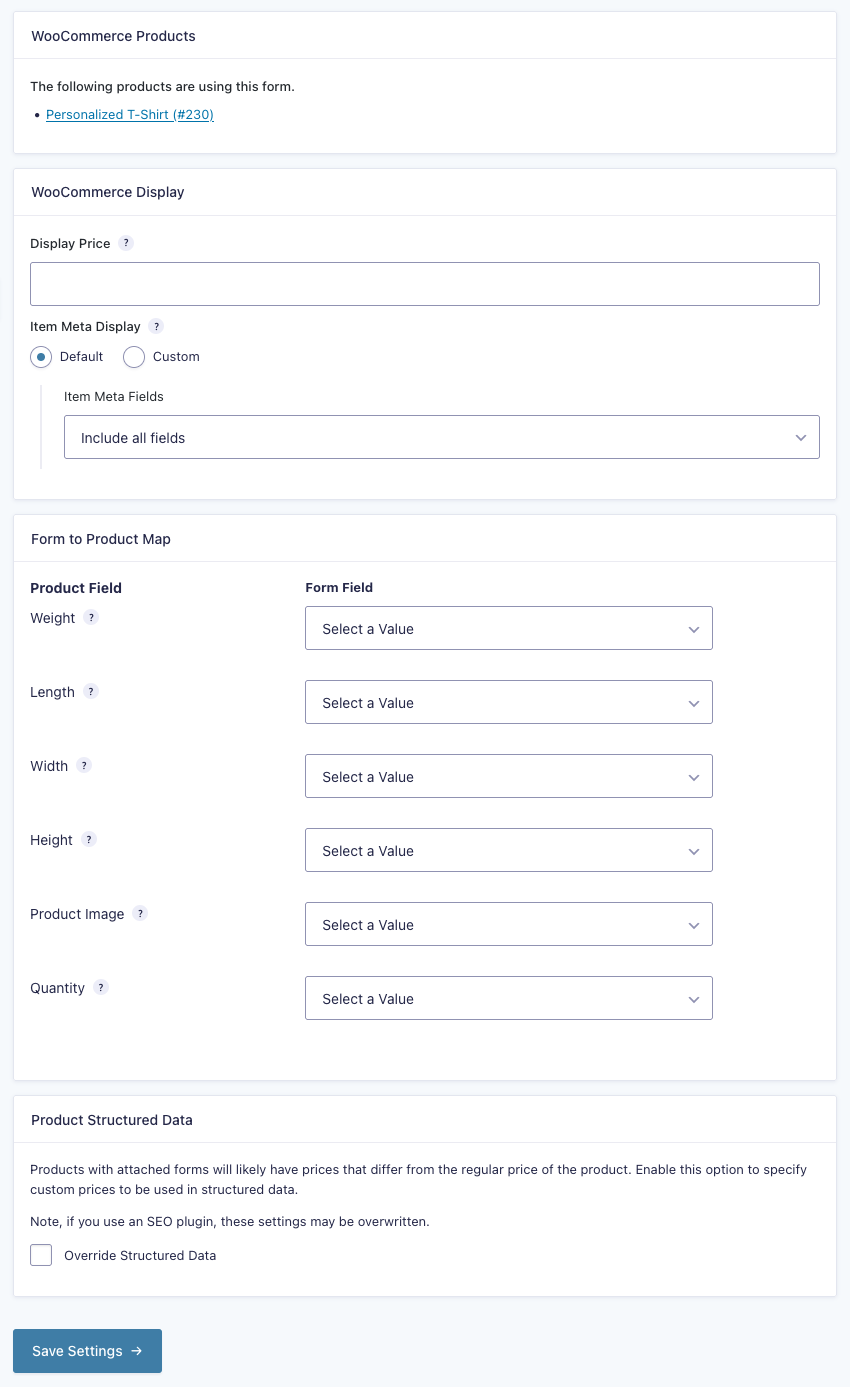The image size is (850, 1387).
Task: Click the Height field help icon
Action: 89,840
